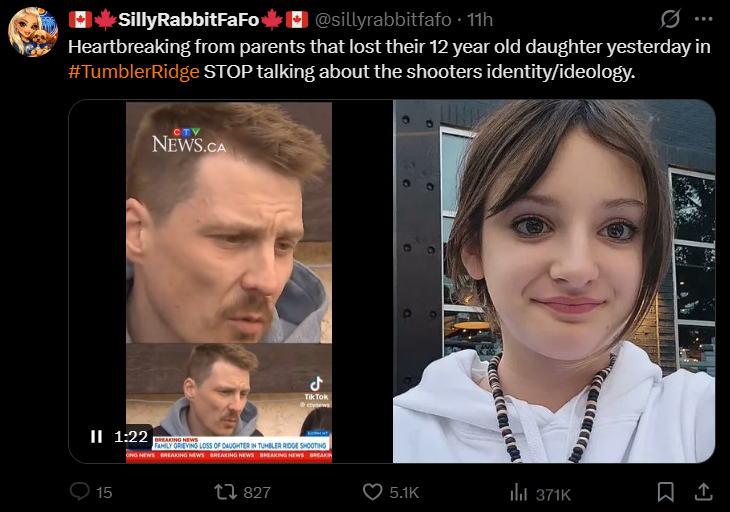Click the 1:22 video time indicator
Viewport: 730px width, 512px height.
131,436
